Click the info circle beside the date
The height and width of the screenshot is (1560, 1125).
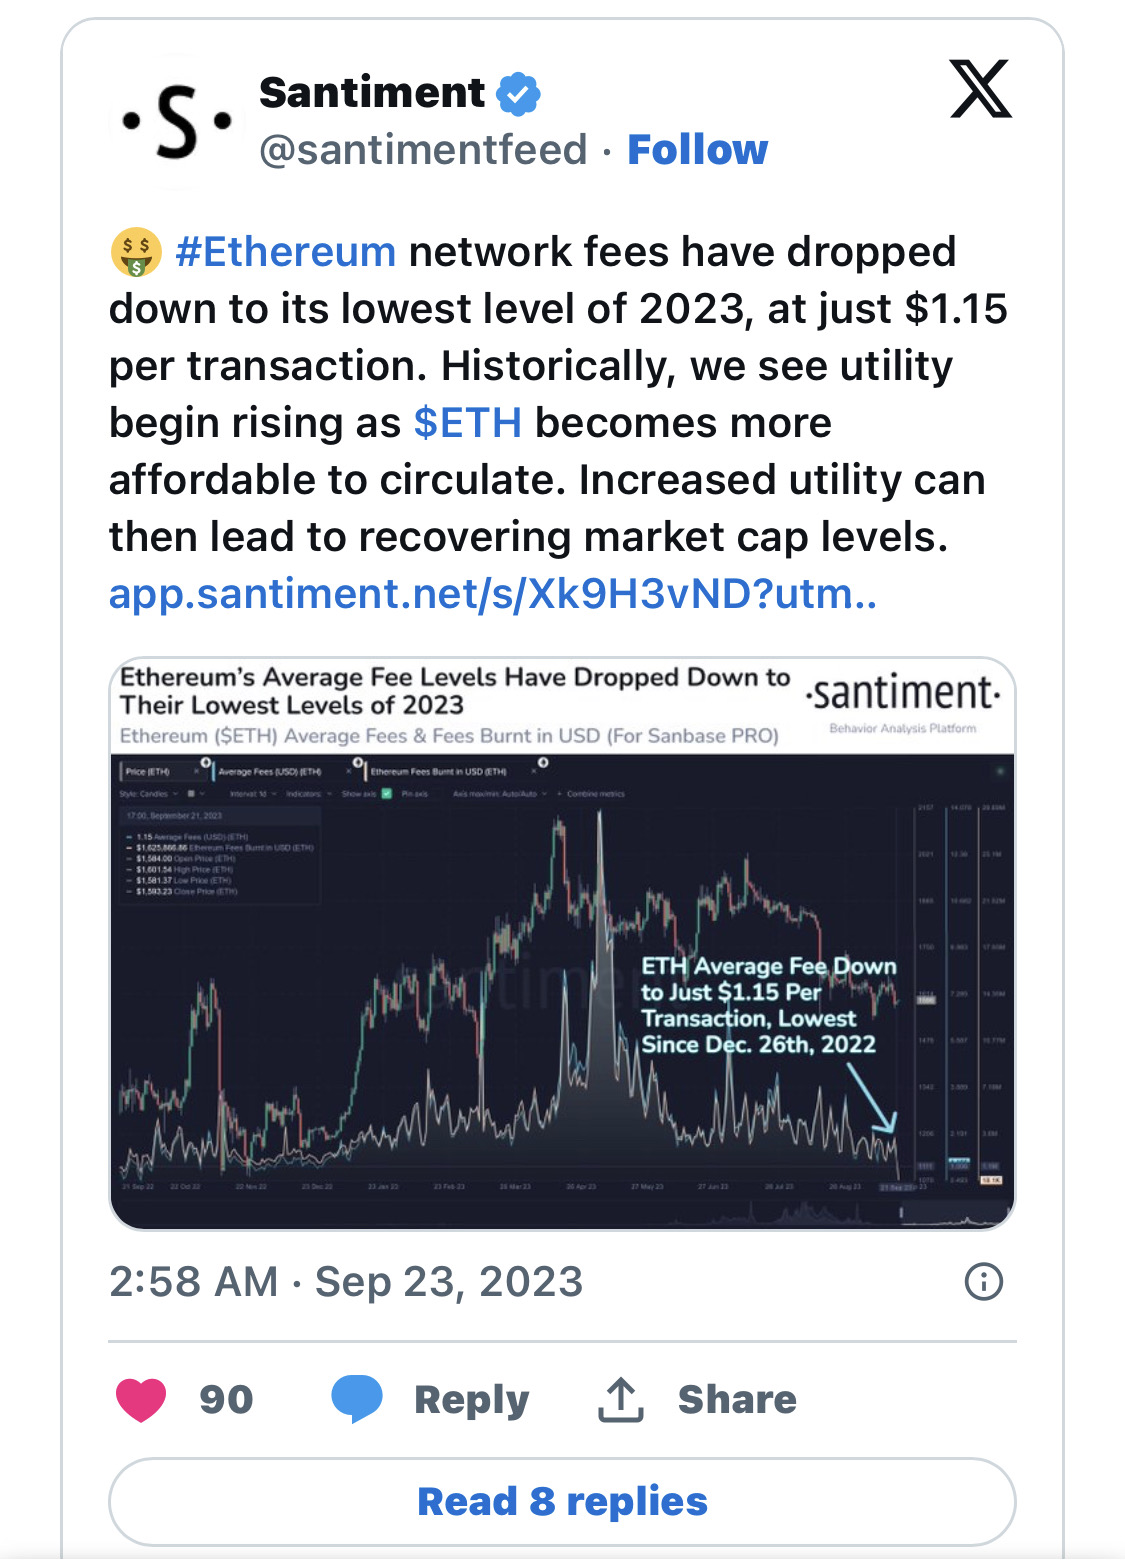[x=984, y=1281]
